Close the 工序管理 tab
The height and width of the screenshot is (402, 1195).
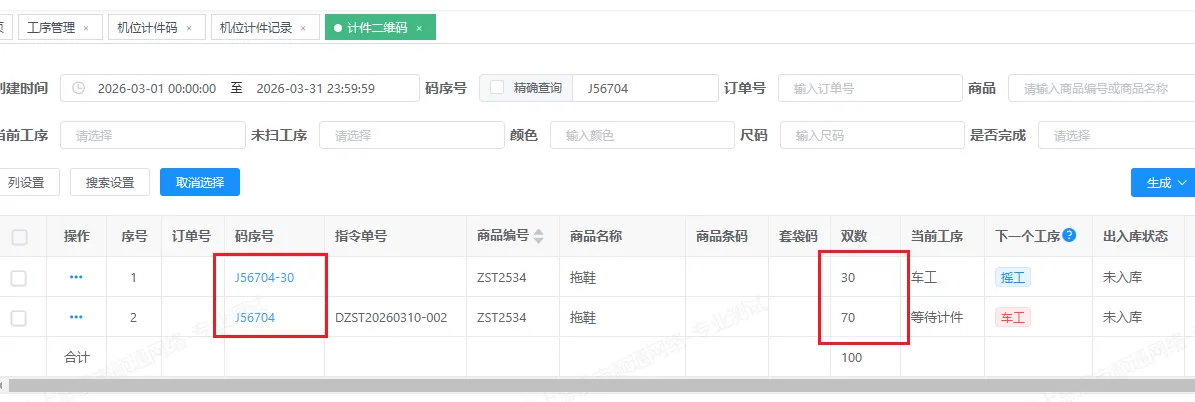point(86,28)
